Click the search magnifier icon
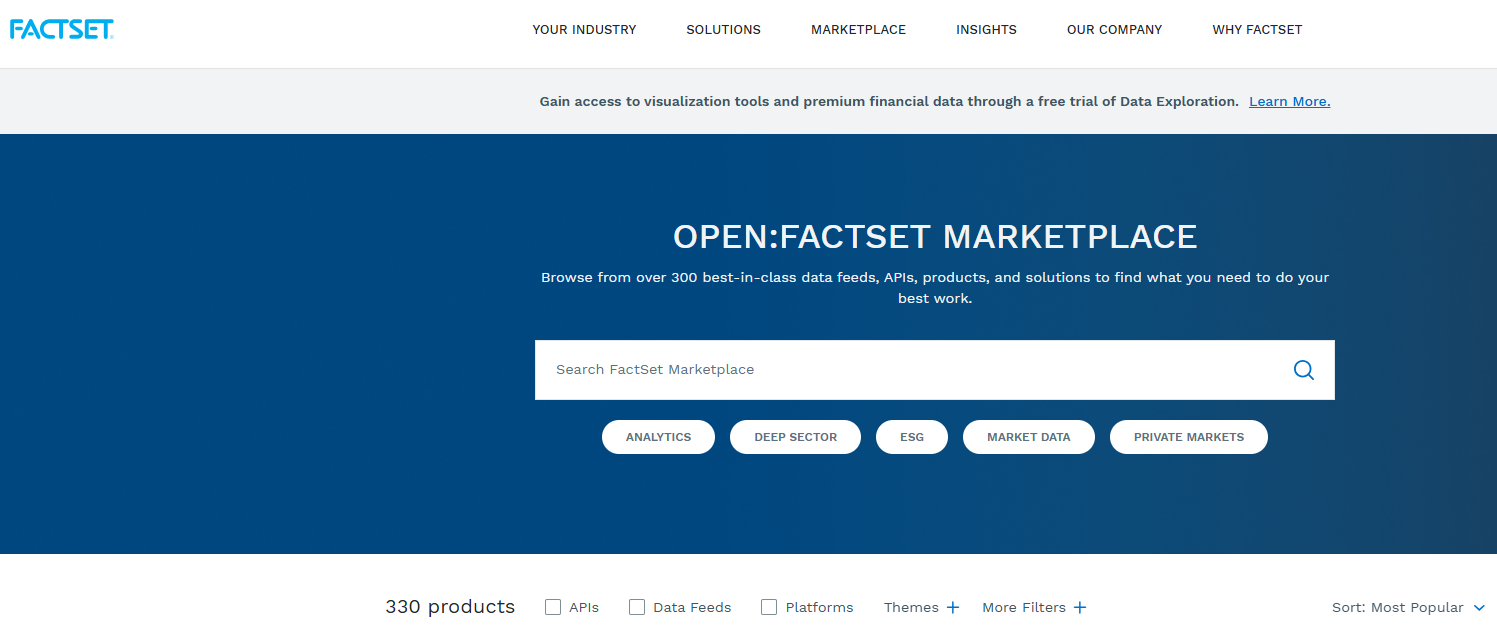1497x626 pixels. tap(1303, 369)
